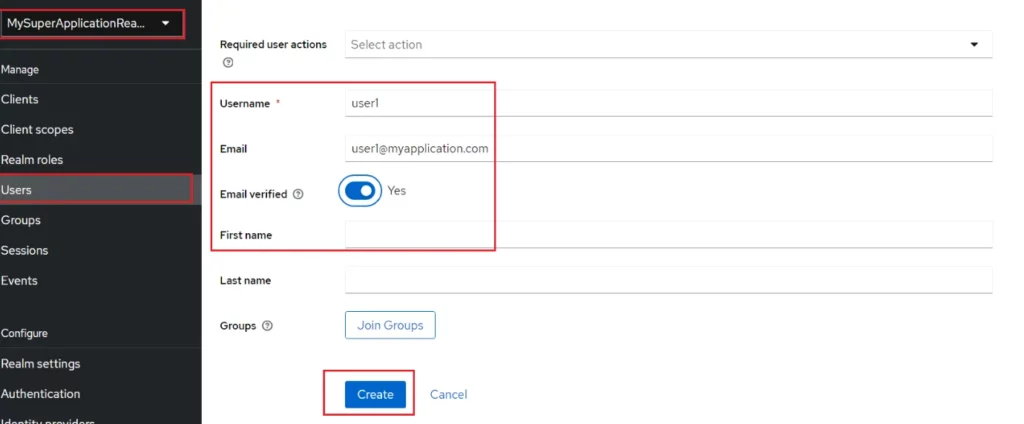Focus the Username input field
The image size is (1024, 424).
pyautogui.click(x=669, y=103)
